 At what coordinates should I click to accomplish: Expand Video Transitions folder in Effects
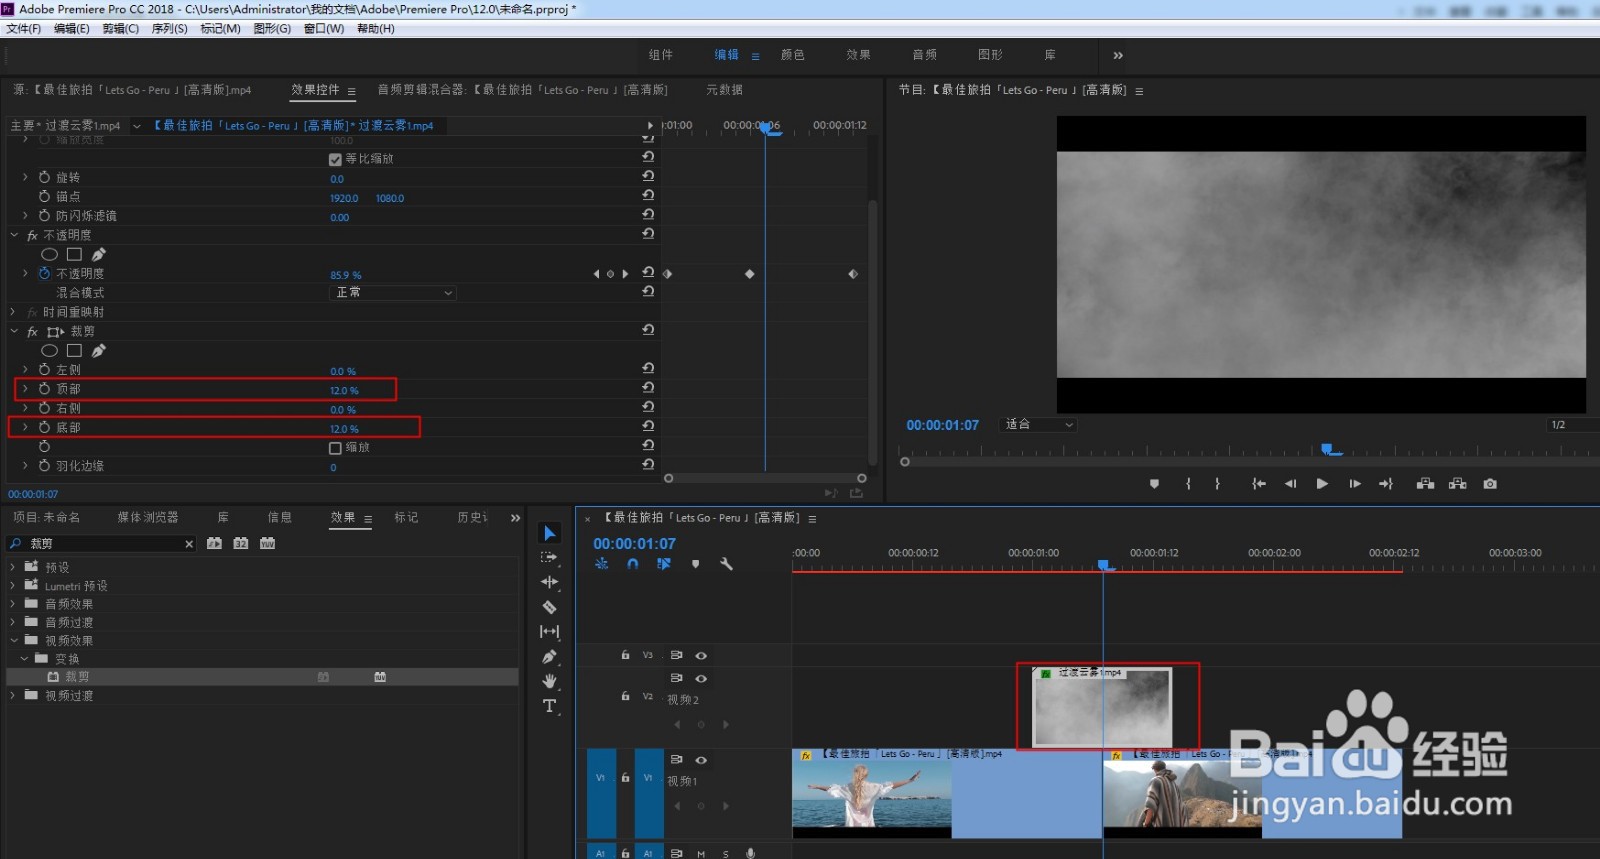click(x=12, y=695)
